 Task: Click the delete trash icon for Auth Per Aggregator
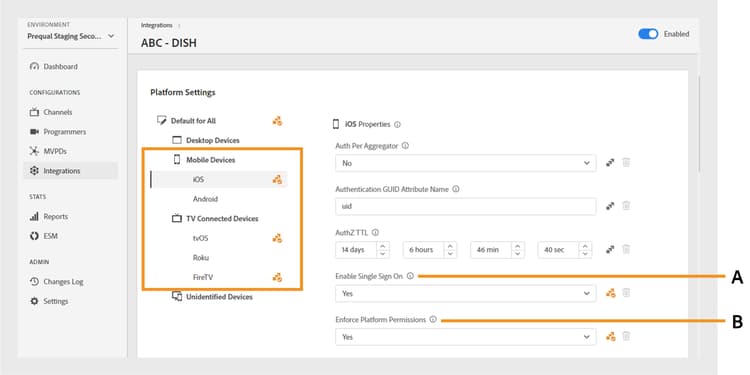(626, 163)
